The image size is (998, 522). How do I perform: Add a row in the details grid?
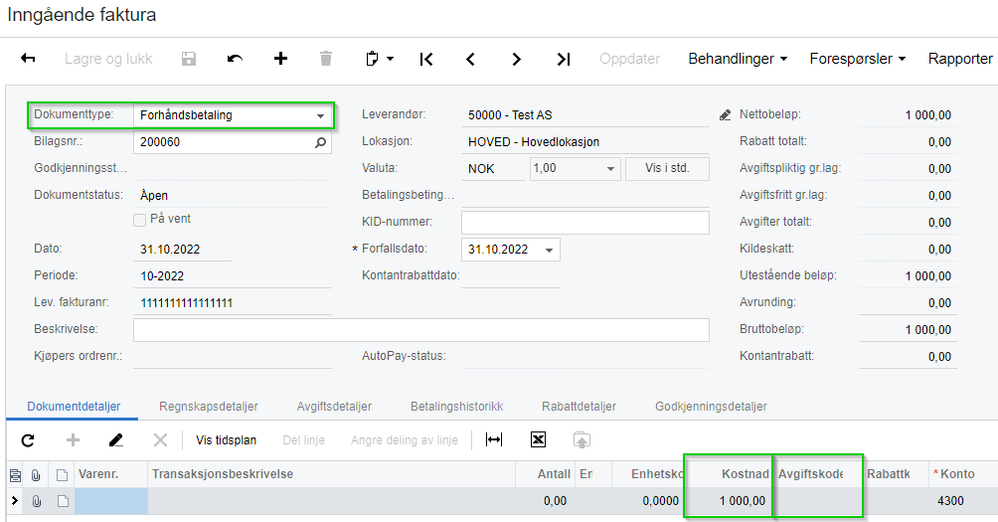pos(73,440)
